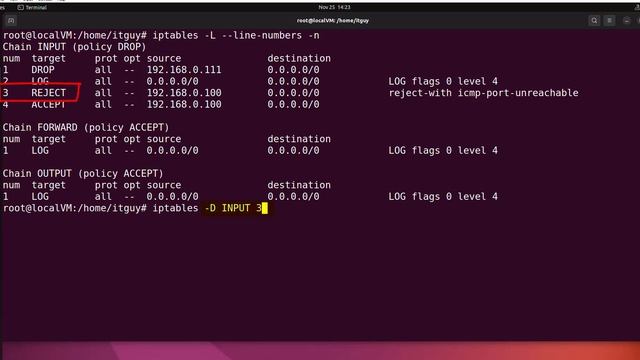The height and width of the screenshot is (360, 640).
Task: Click the highlighted '-D INPUT 3' command text
Action: coord(233,208)
